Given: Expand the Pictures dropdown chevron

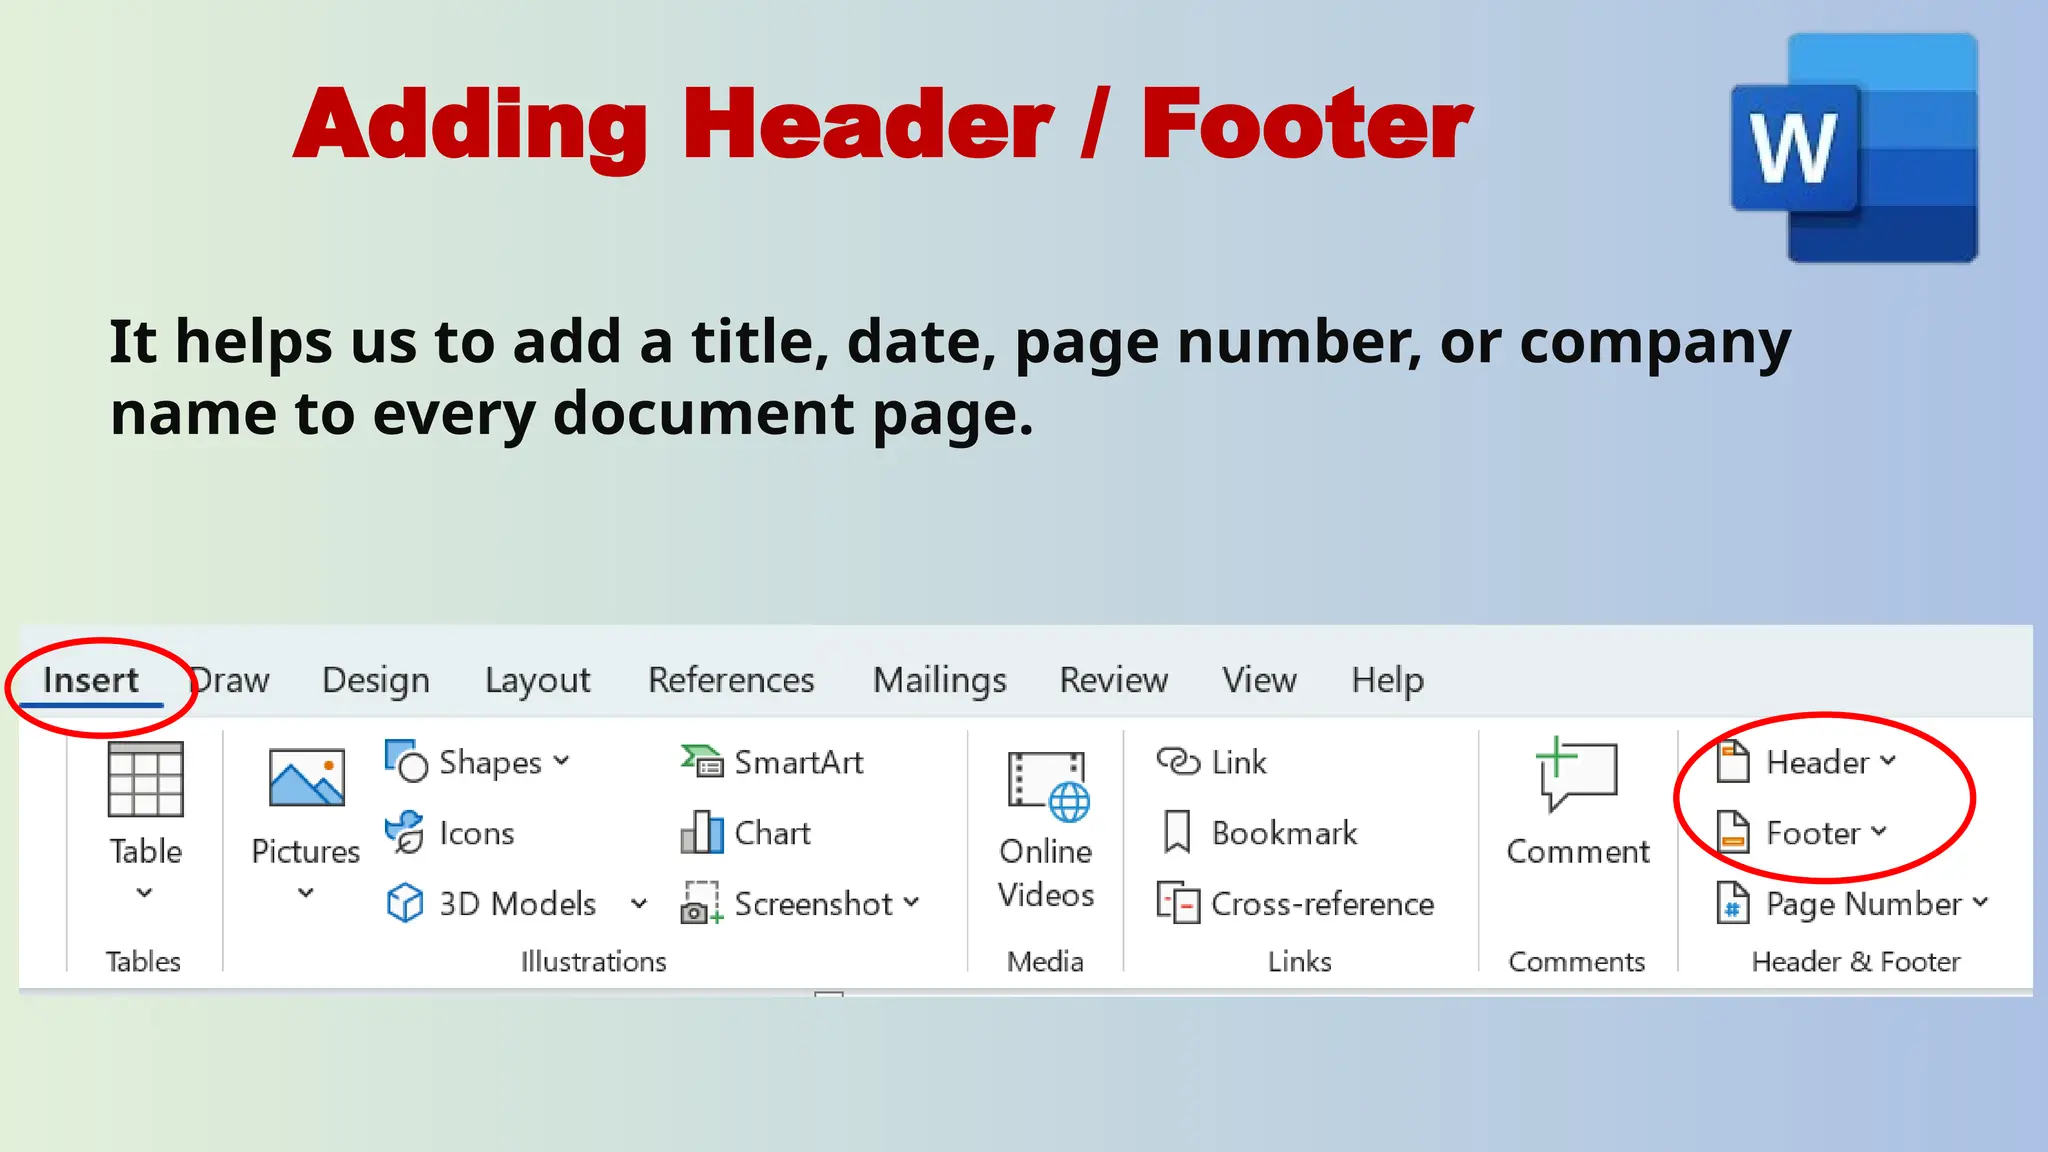Looking at the screenshot, I should click(306, 892).
